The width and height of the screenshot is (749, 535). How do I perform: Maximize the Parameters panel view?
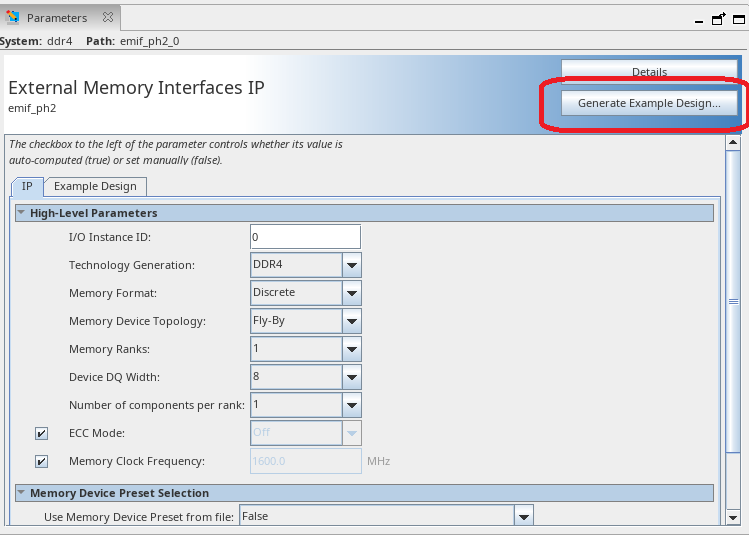coord(739,19)
